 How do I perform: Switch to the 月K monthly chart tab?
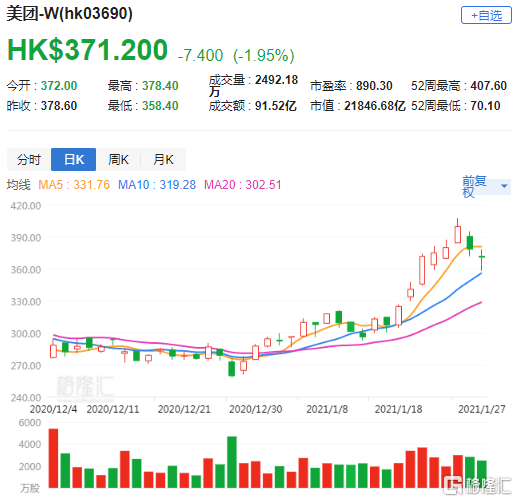[163, 159]
